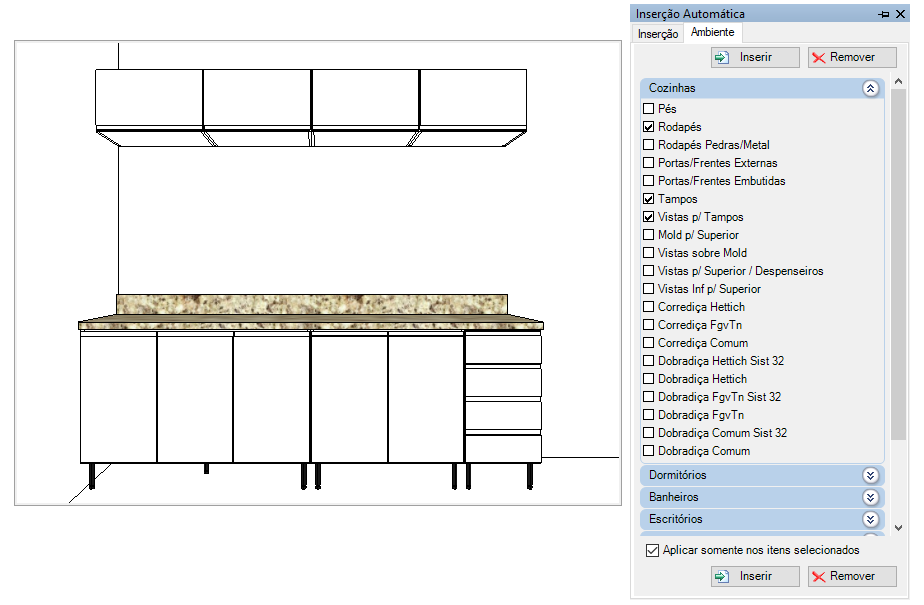Uncheck the Rodapés checkbox
Image resolution: width=924 pixels, height=605 pixels.
tap(649, 127)
